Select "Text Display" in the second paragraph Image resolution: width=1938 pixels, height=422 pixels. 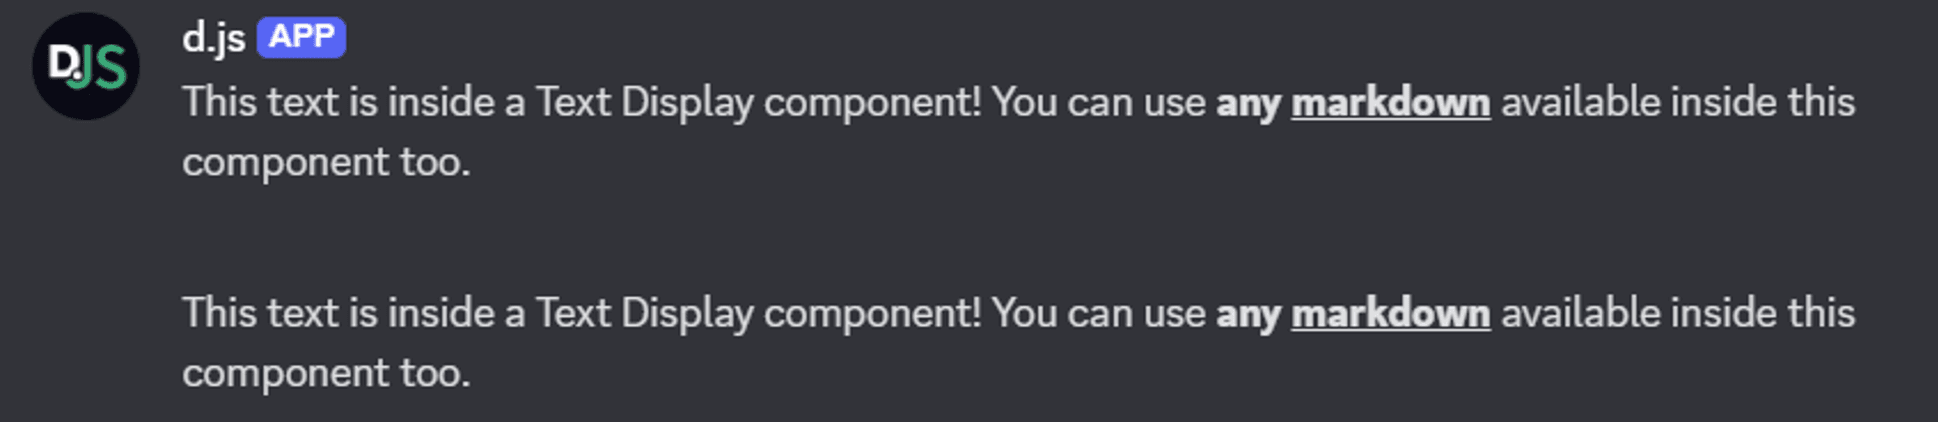pos(644,314)
